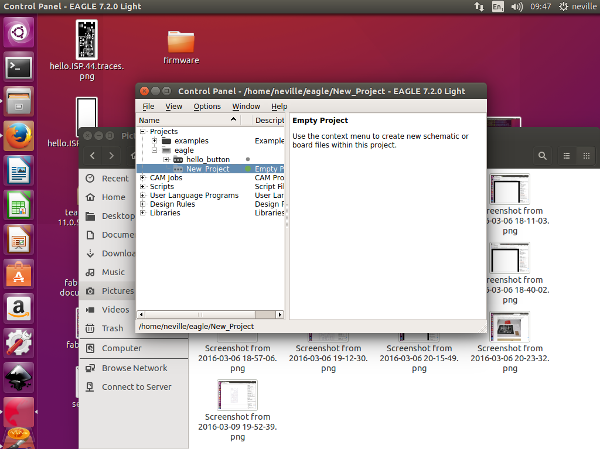Launch Firefox from the dock
600x449 pixels.
tap(18, 136)
